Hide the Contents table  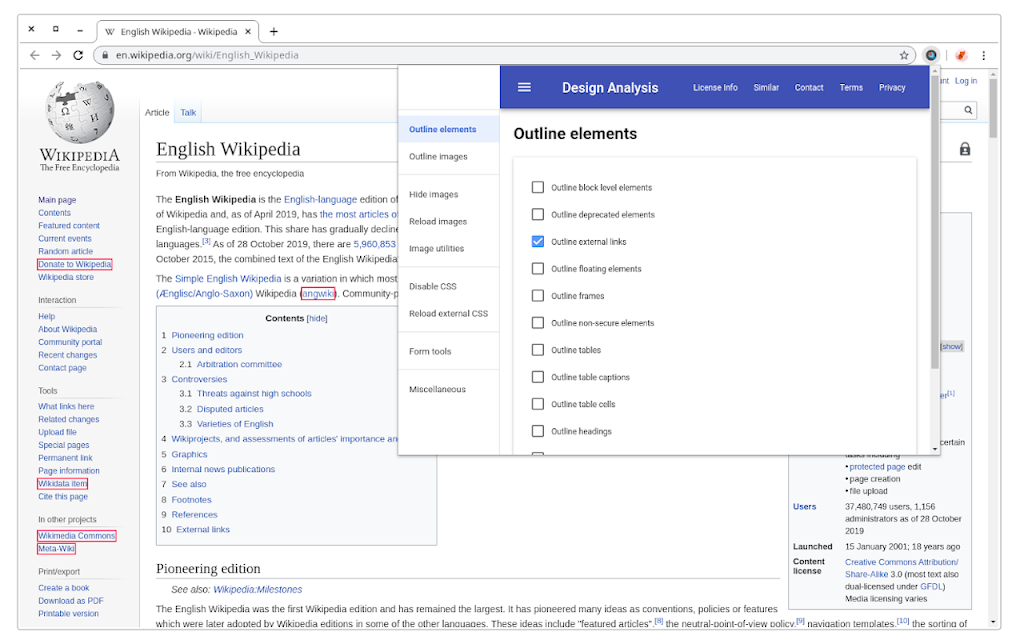[317, 319]
